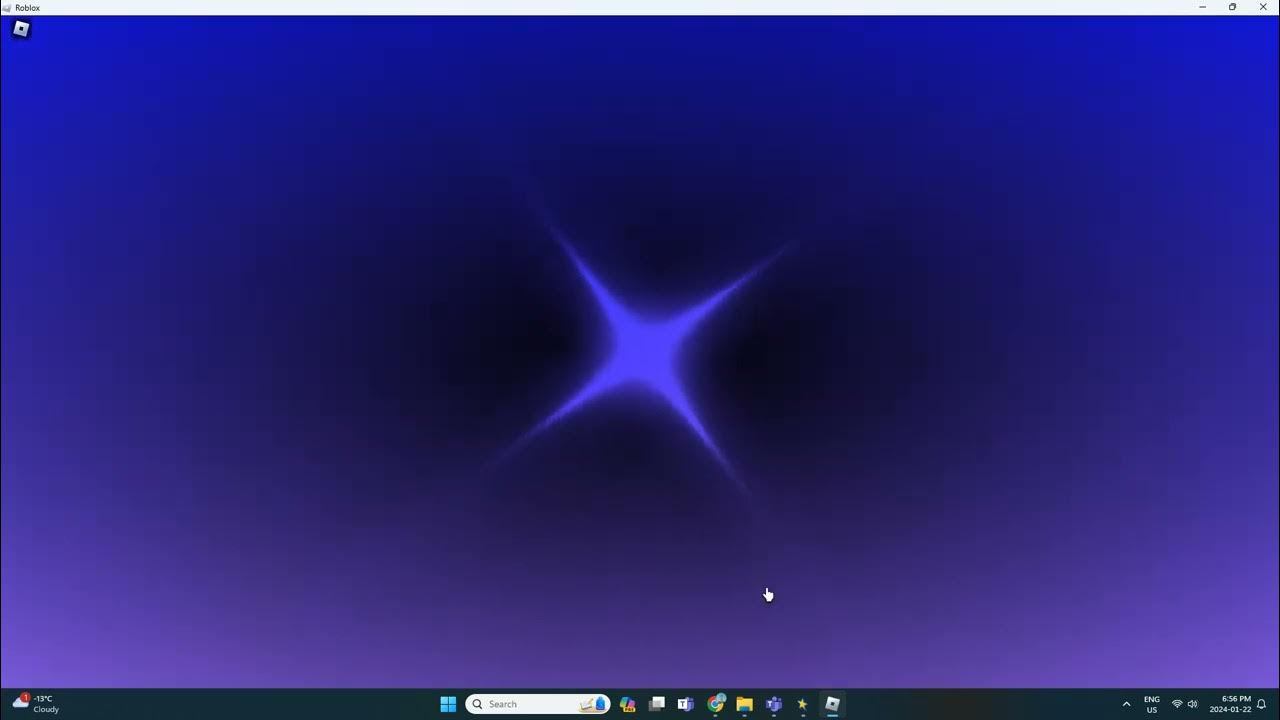Expand the hidden system tray icons
This screenshot has width=1280, height=720.
pyautogui.click(x=1126, y=704)
